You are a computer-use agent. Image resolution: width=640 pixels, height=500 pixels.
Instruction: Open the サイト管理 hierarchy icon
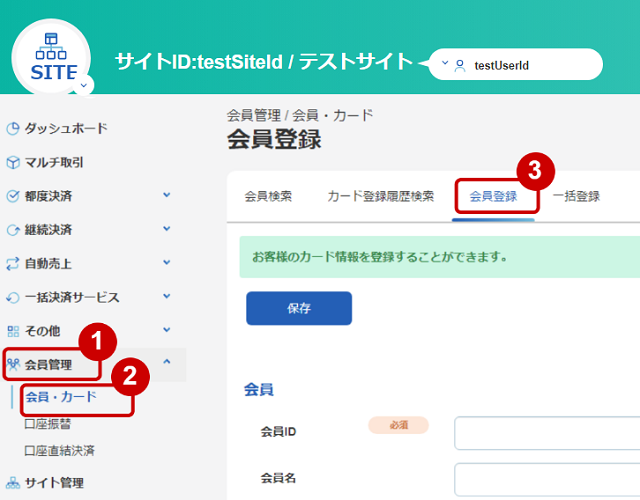(x=13, y=483)
